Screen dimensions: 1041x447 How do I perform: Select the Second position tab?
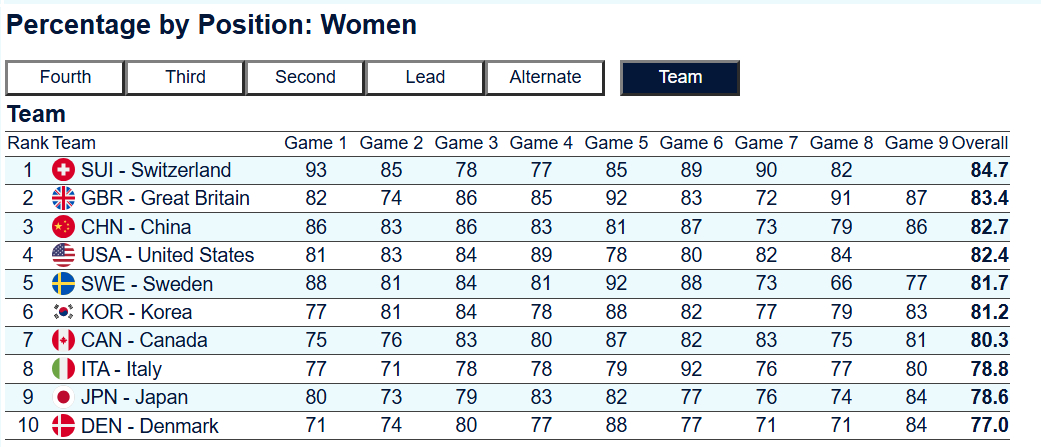click(305, 77)
